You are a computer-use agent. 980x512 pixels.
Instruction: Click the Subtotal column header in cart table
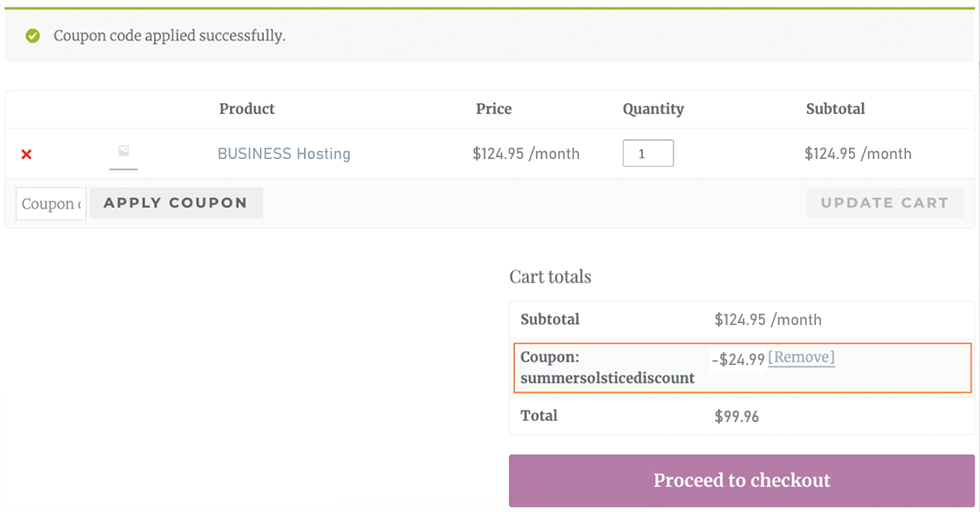coord(835,109)
